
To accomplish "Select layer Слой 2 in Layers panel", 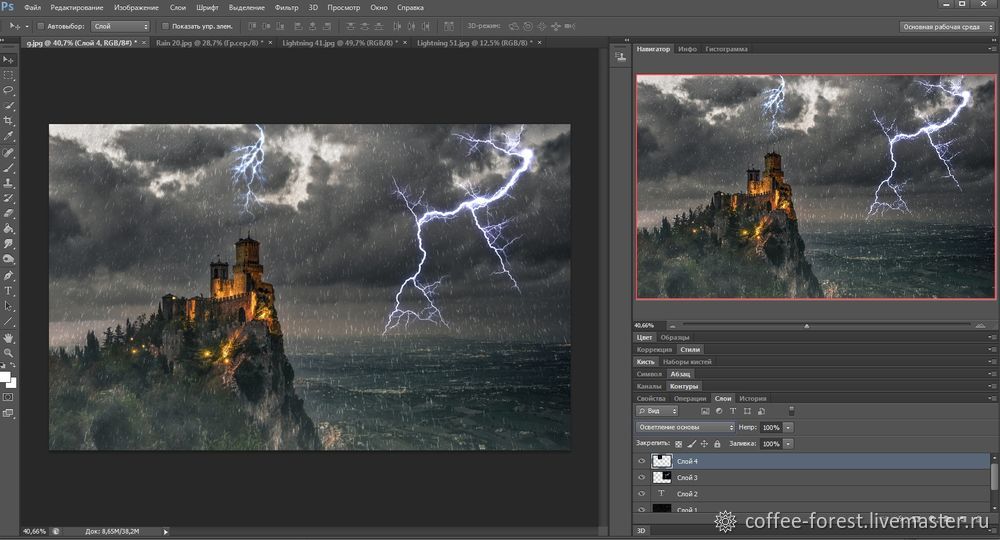I will click(687, 494).
